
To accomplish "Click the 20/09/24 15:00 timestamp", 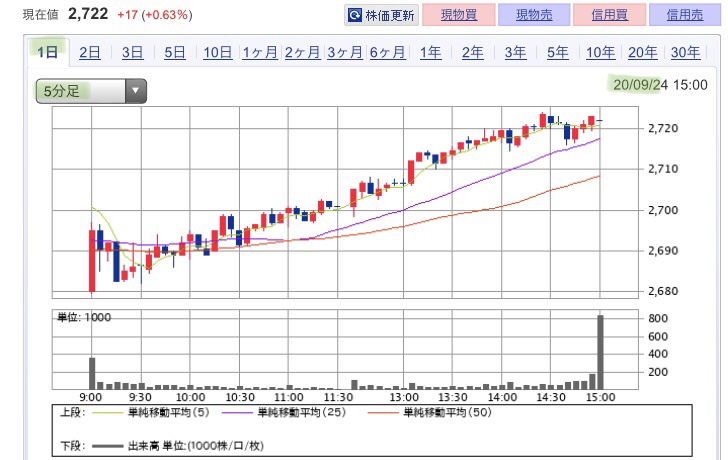I will [660, 84].
